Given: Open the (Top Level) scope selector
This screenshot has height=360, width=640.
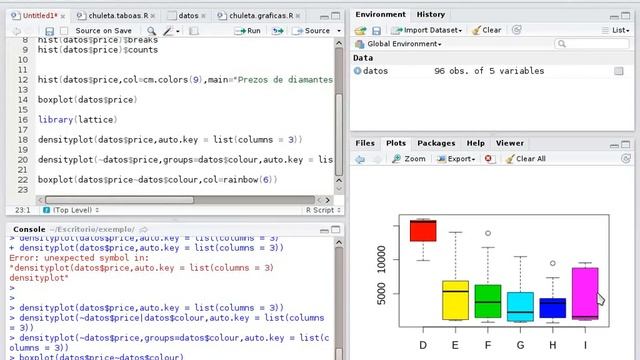Looking at the screenshot, I should click(x=76, y=210).
